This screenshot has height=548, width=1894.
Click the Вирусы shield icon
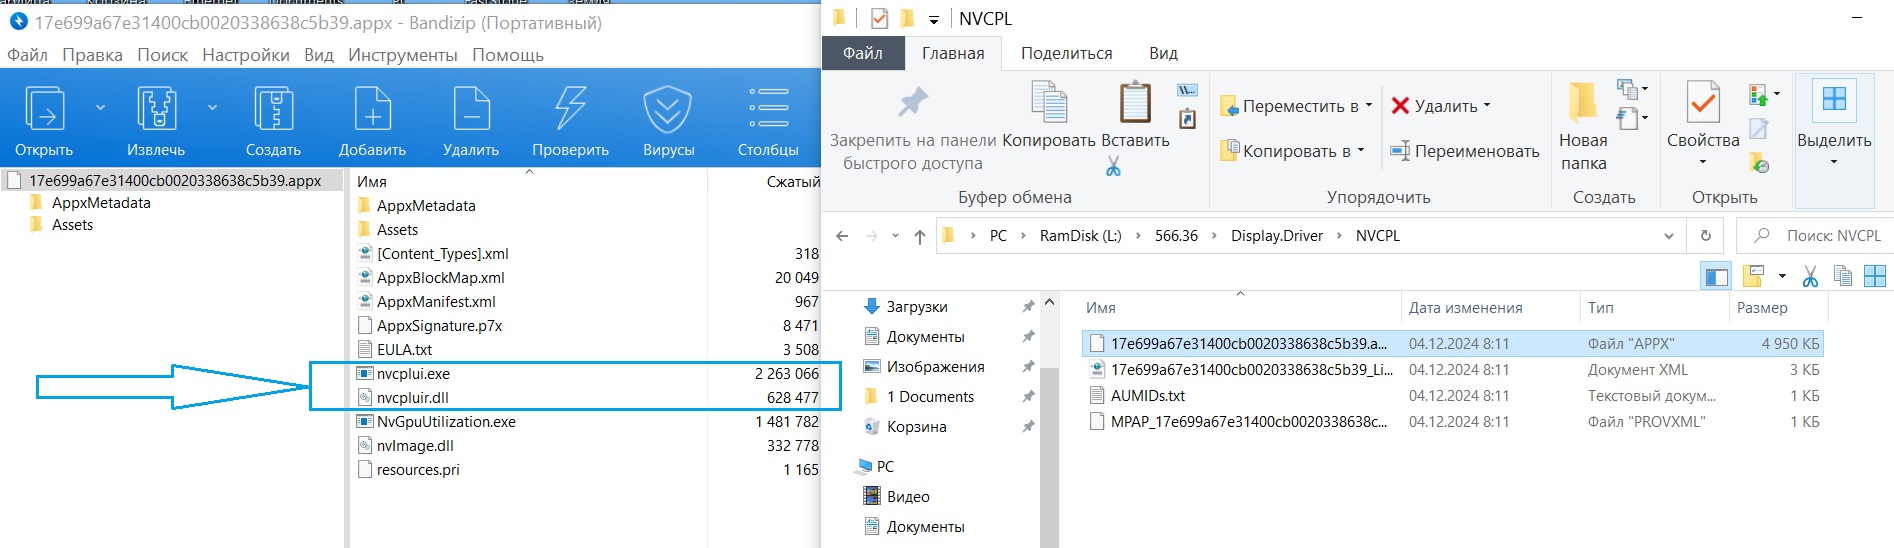click(668, 108)
